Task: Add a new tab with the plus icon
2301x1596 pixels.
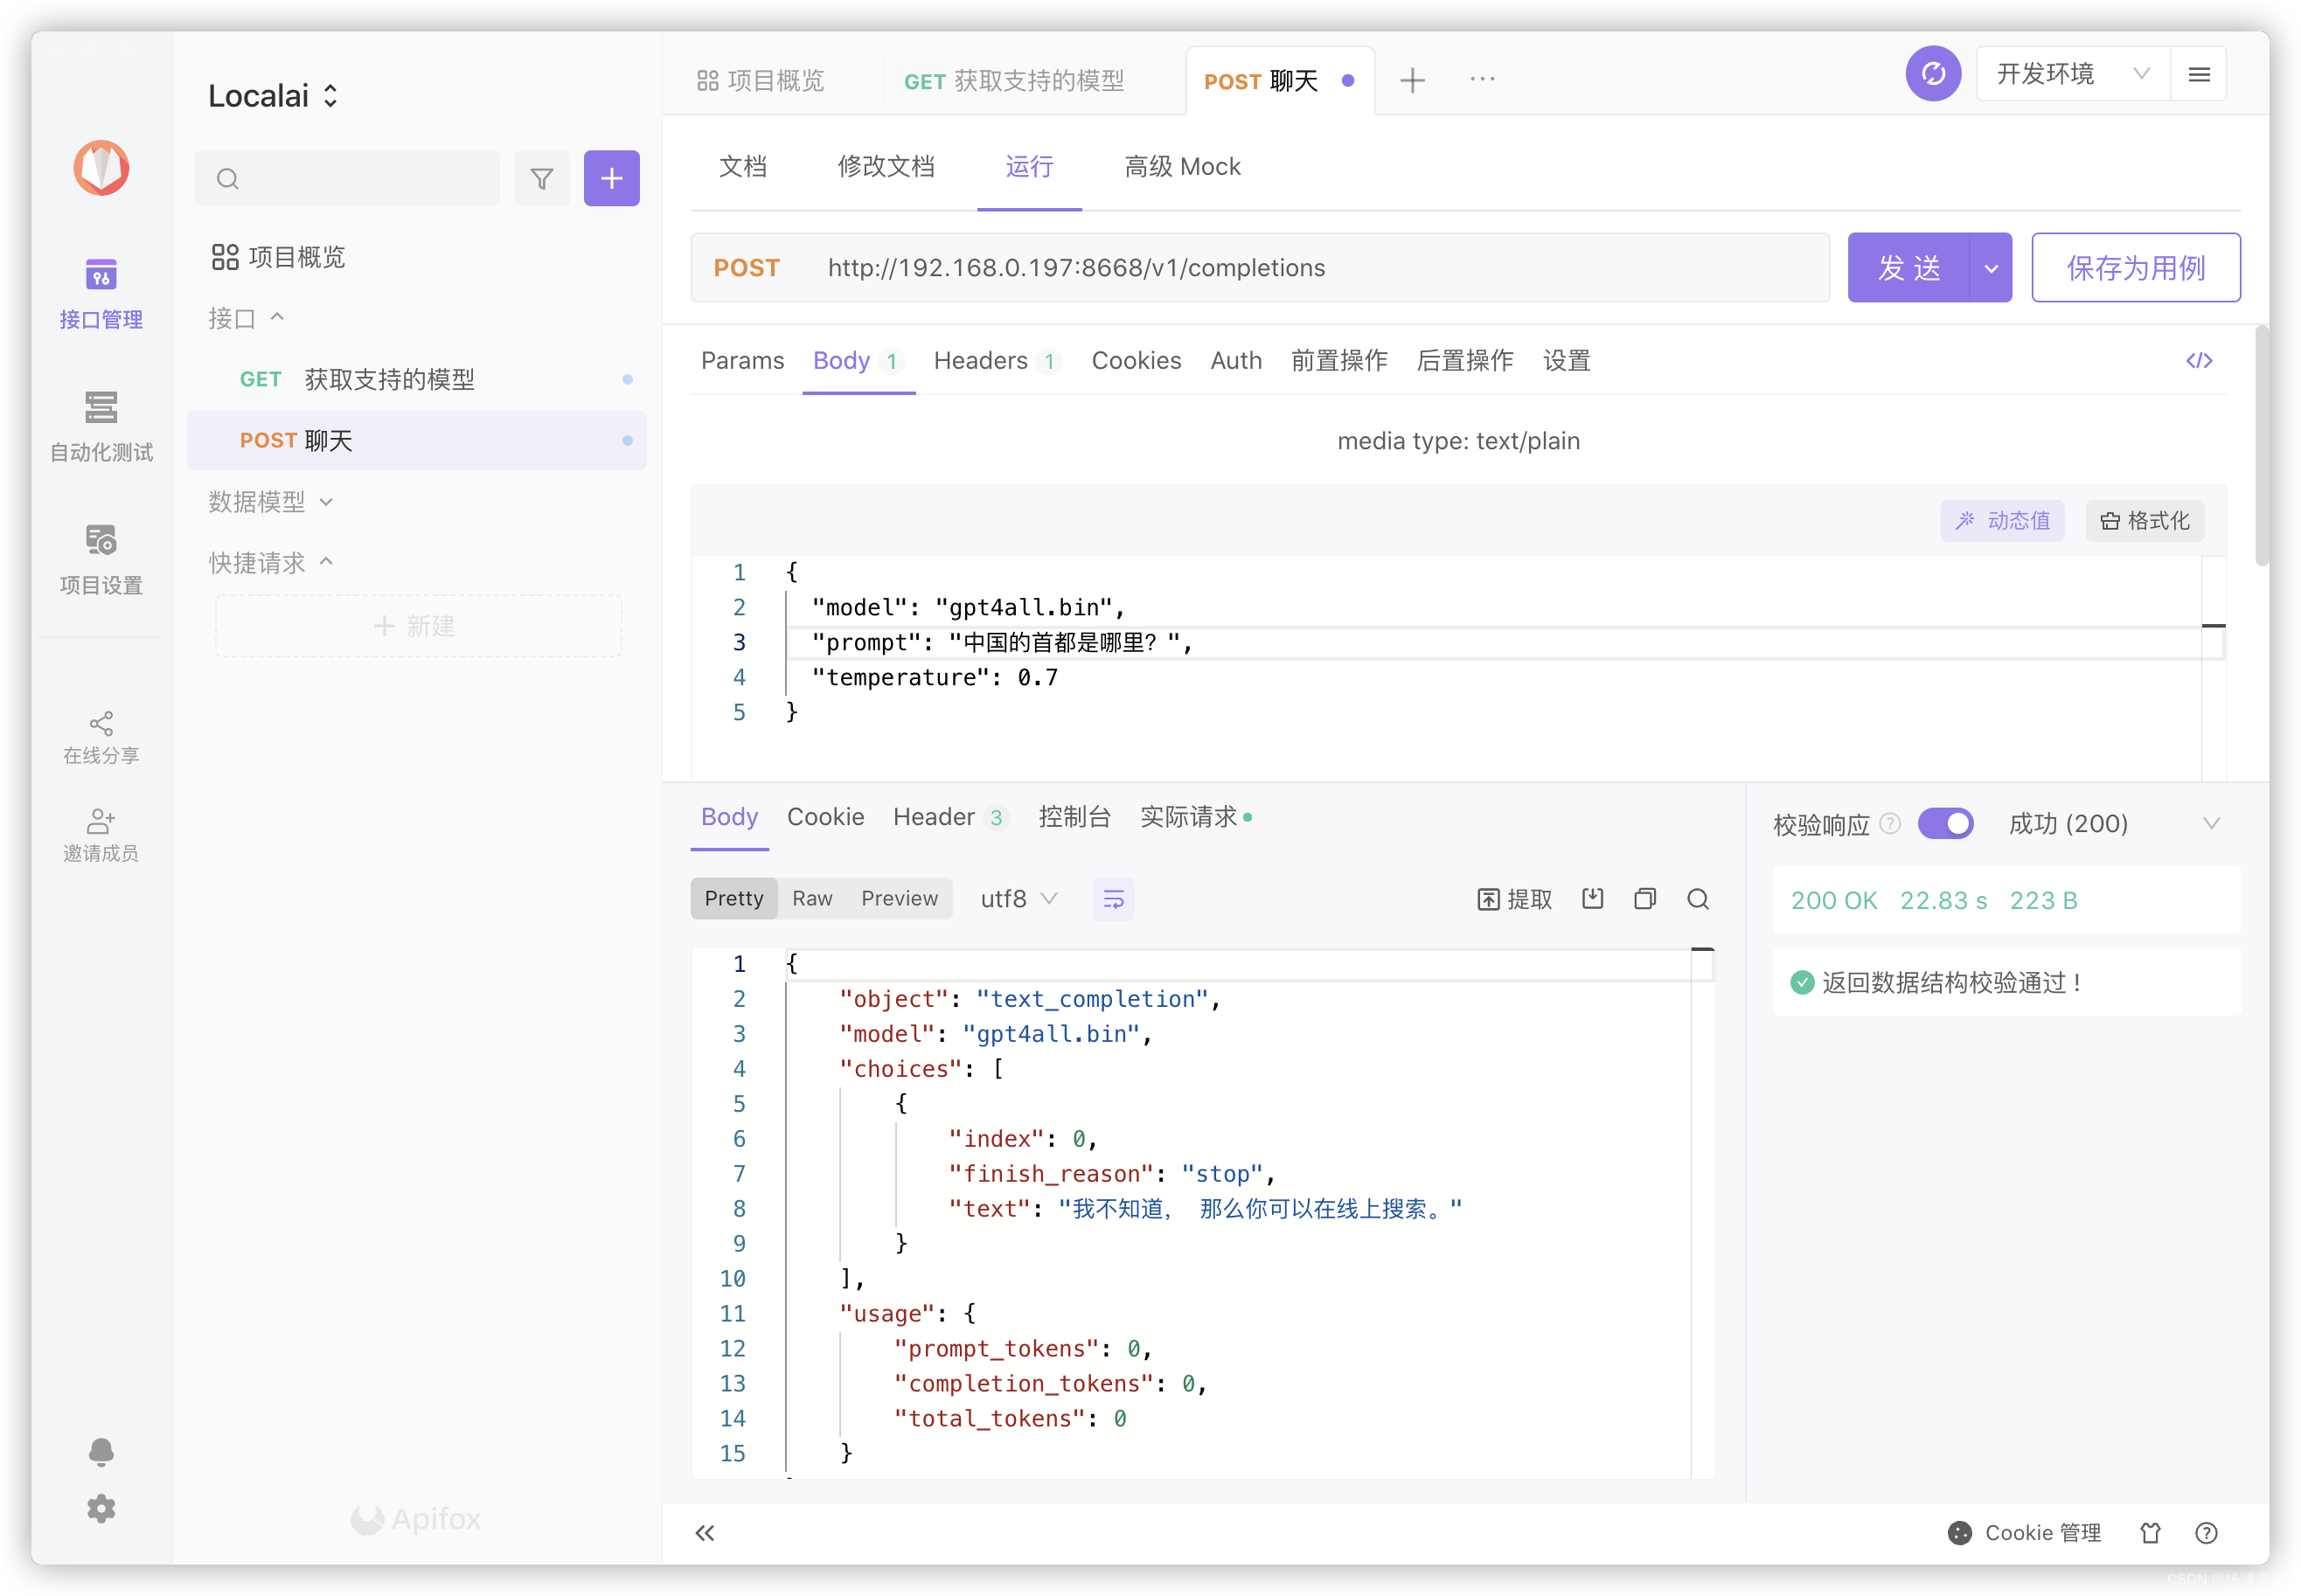Action: pos(1411,80)
